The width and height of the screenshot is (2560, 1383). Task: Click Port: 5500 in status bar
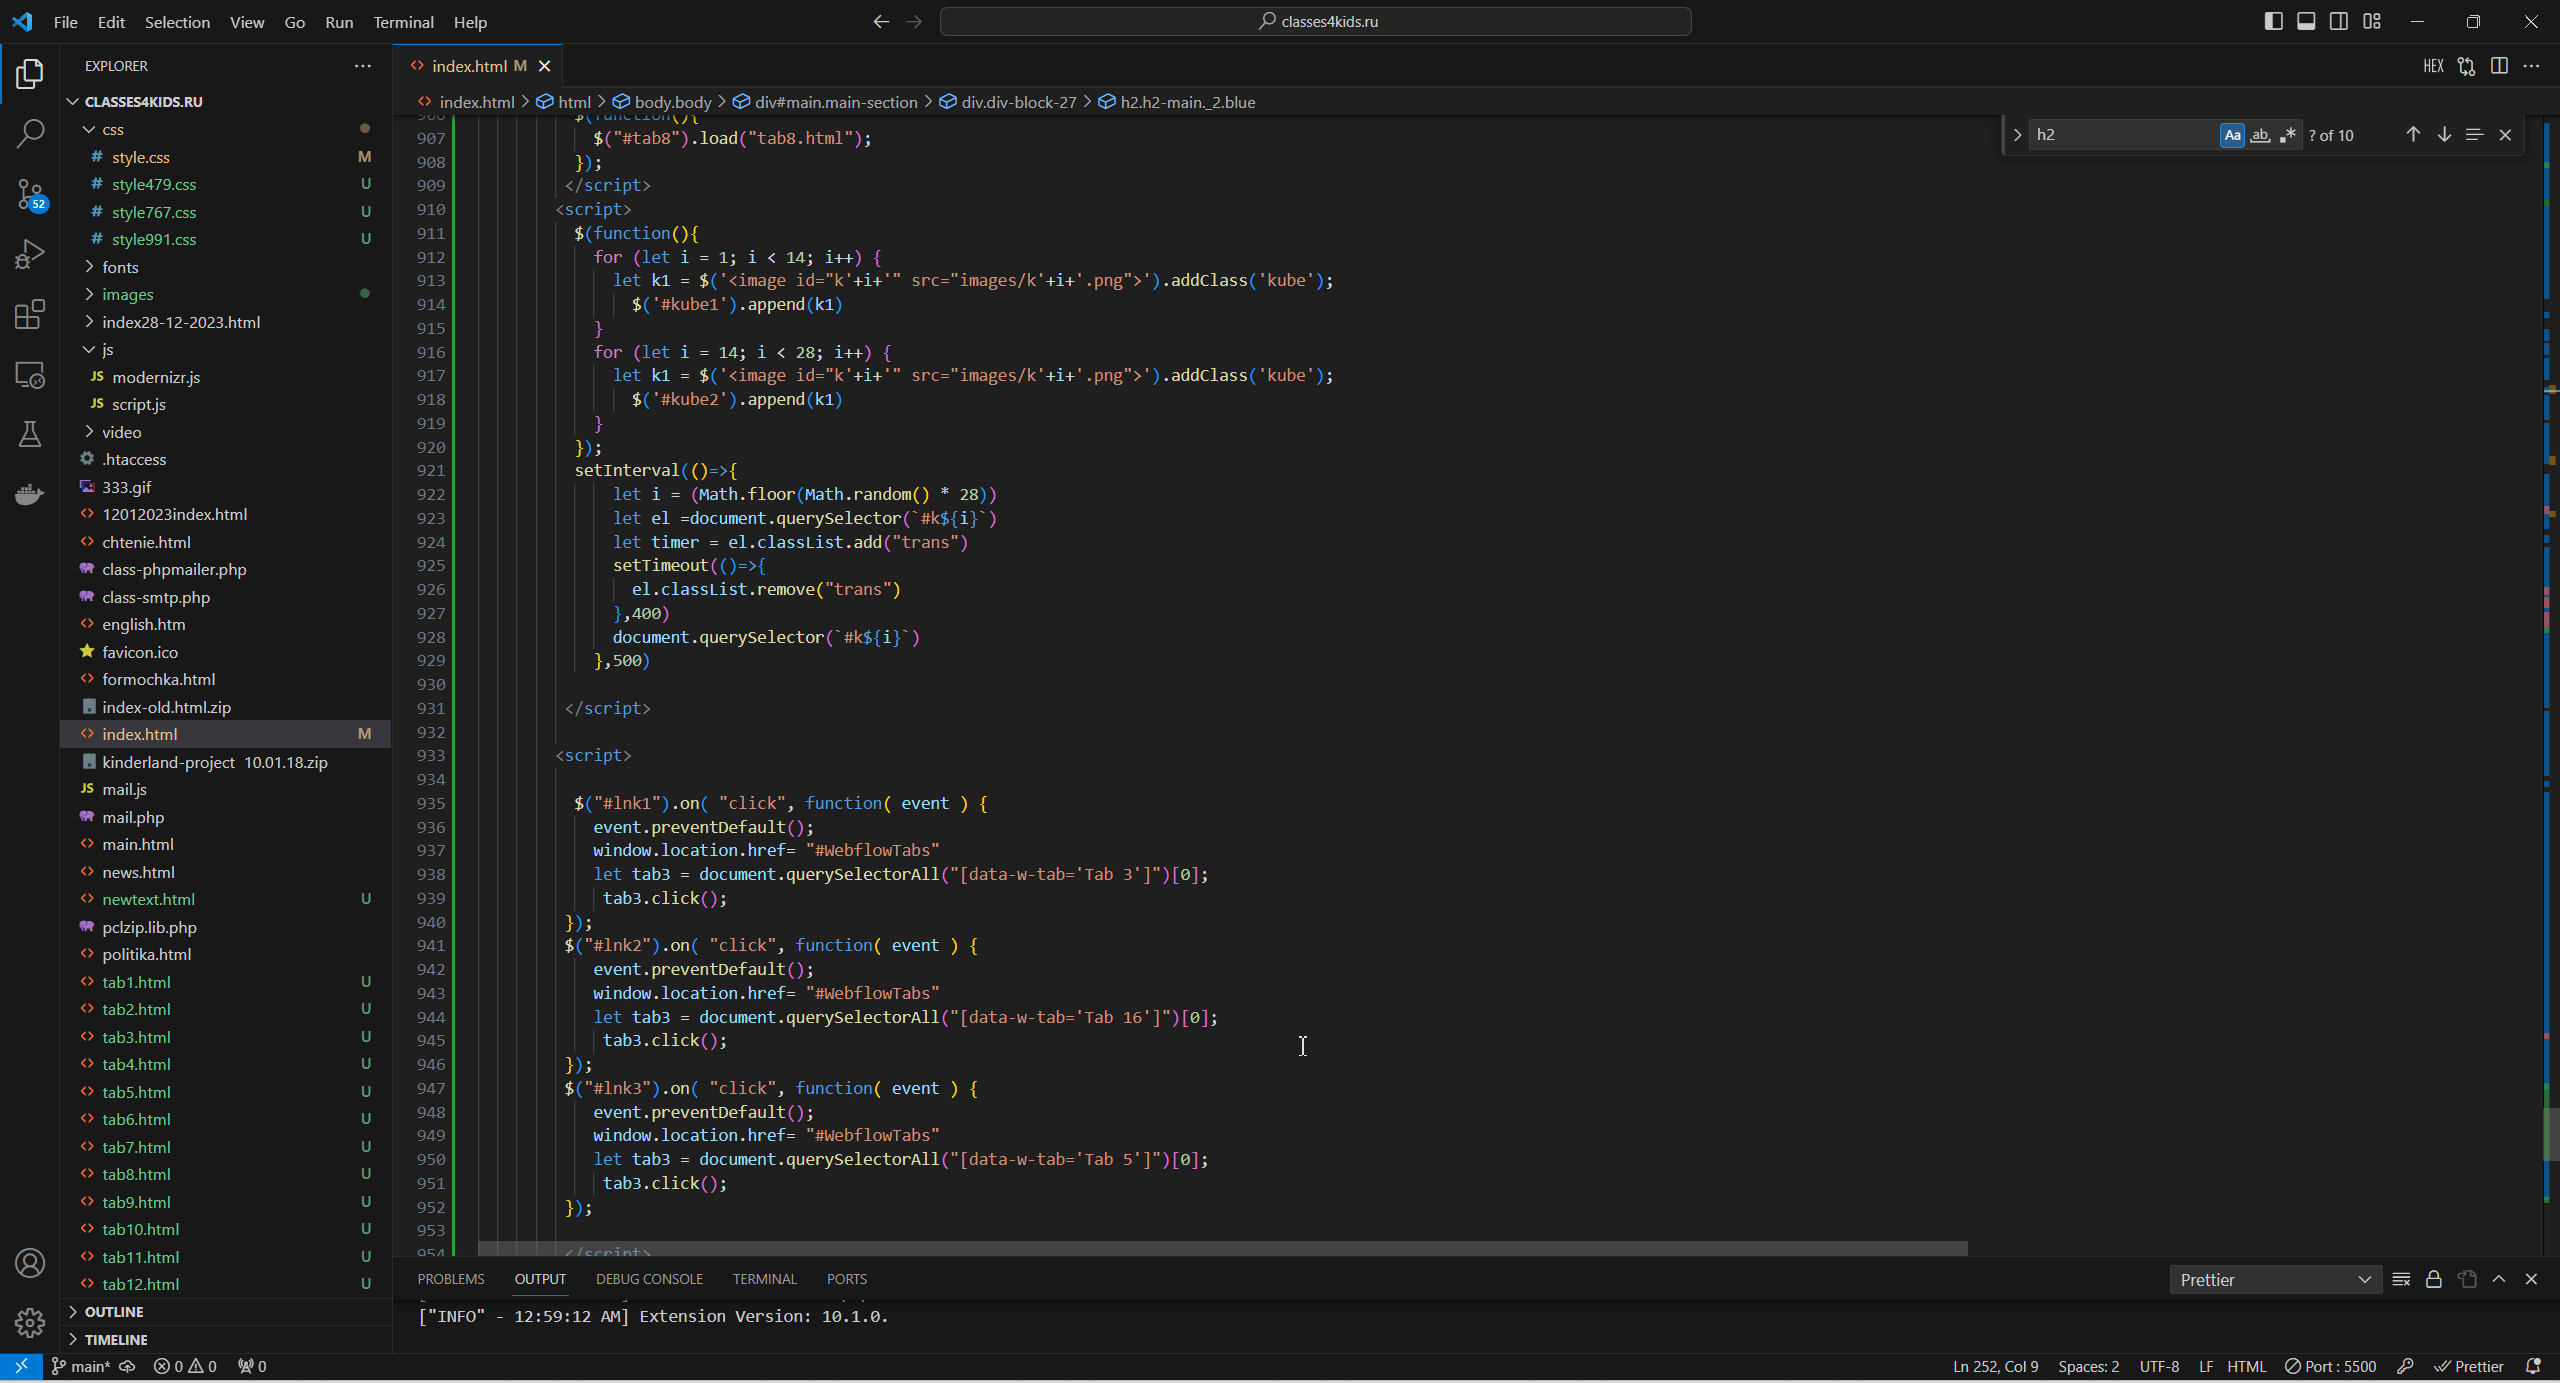pyautogui.click(x=2331, y=1367)
